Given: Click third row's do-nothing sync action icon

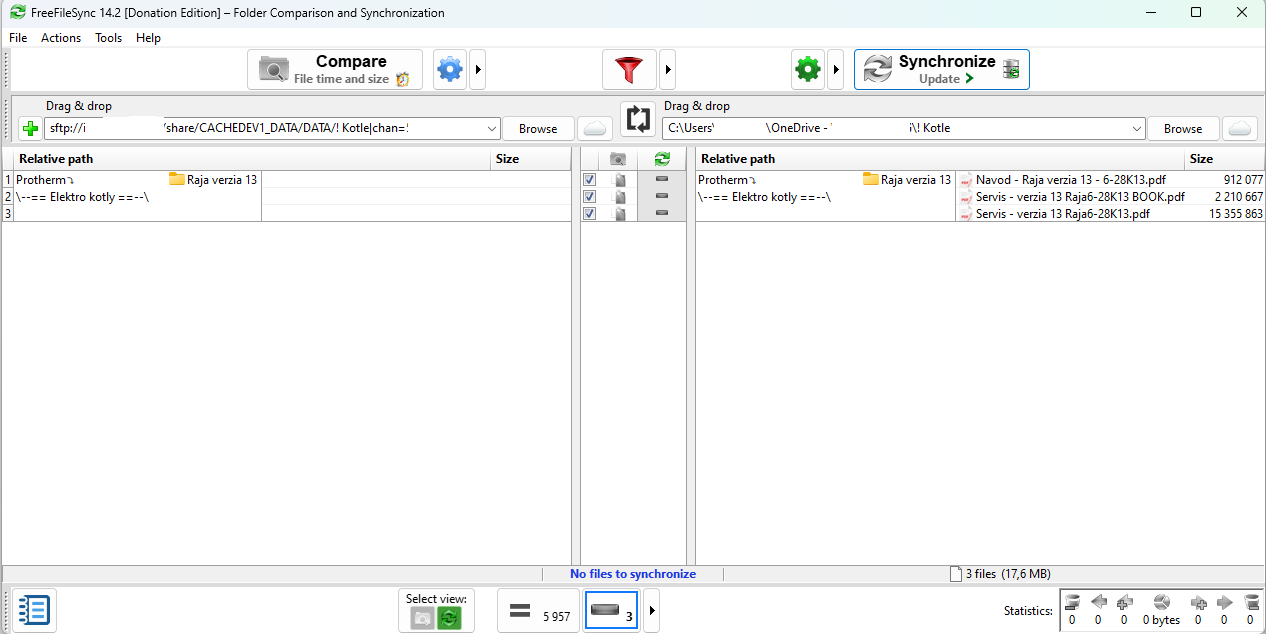Looking at the screenshot, I should 661,214.
